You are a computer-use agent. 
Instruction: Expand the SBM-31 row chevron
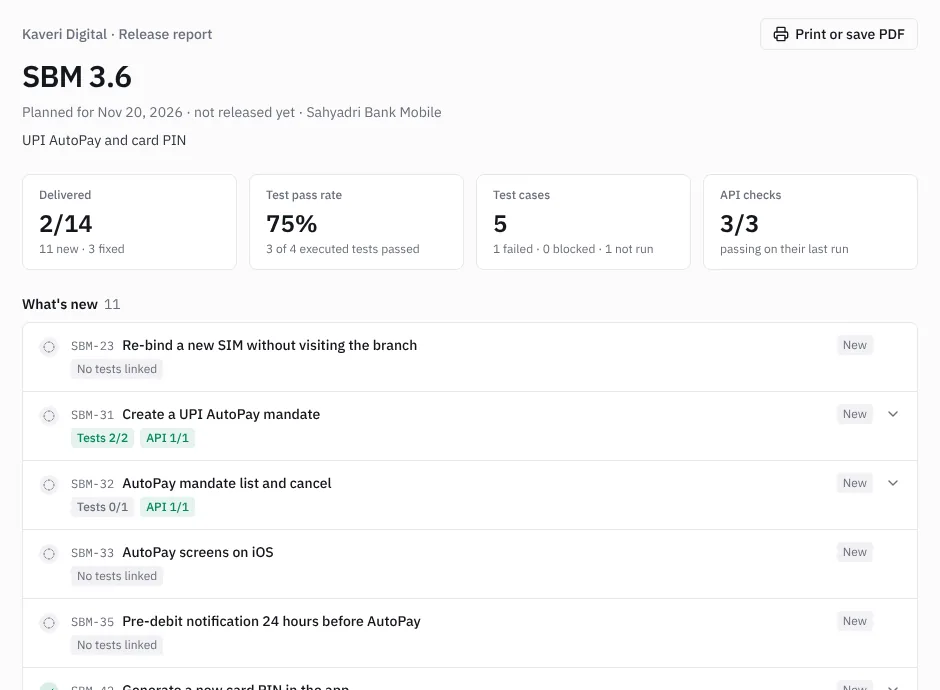point(893,414)
